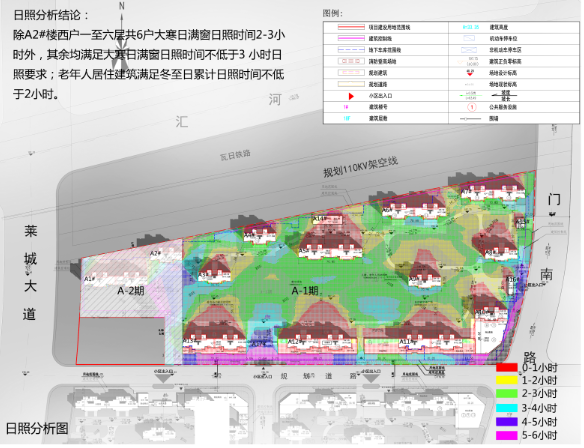Screen dimensions: 584x448
Task: Click the non-motor vehicle parking area symbol
Action: tap(469, 50)
